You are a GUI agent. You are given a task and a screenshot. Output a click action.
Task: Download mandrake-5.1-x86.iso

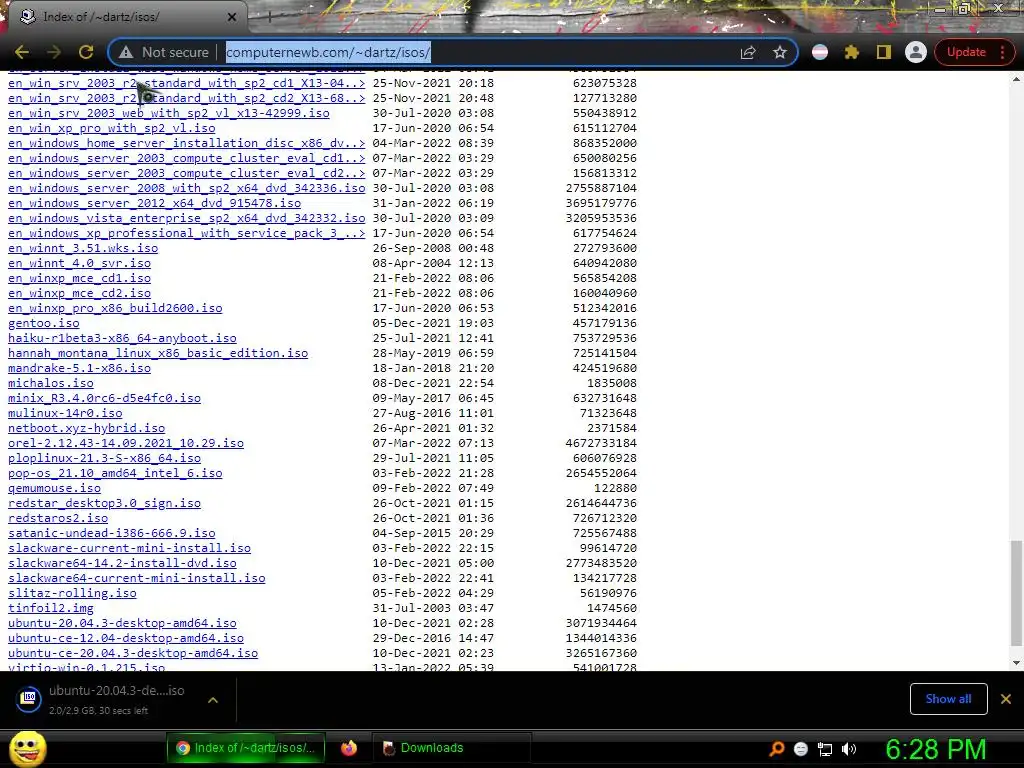point(79,368)
